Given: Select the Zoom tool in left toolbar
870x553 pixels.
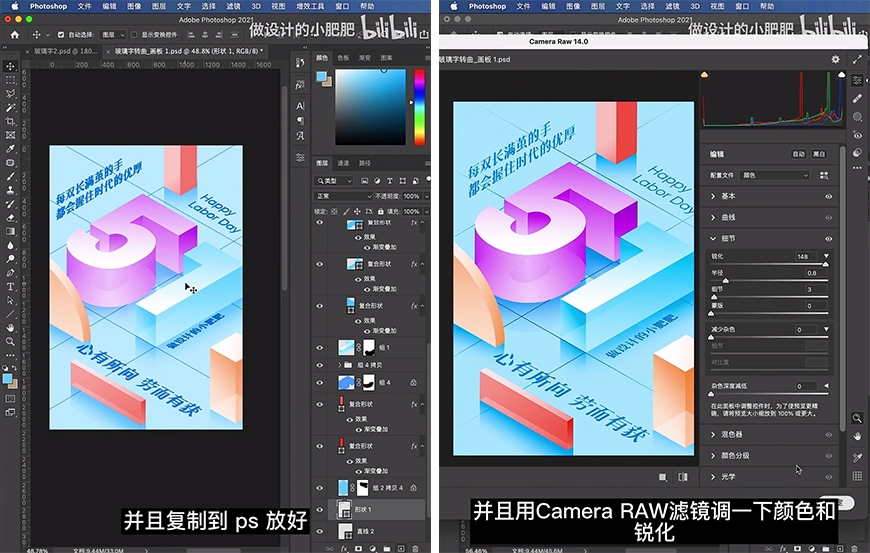Looking at the screenshot, I should (10, 342).
